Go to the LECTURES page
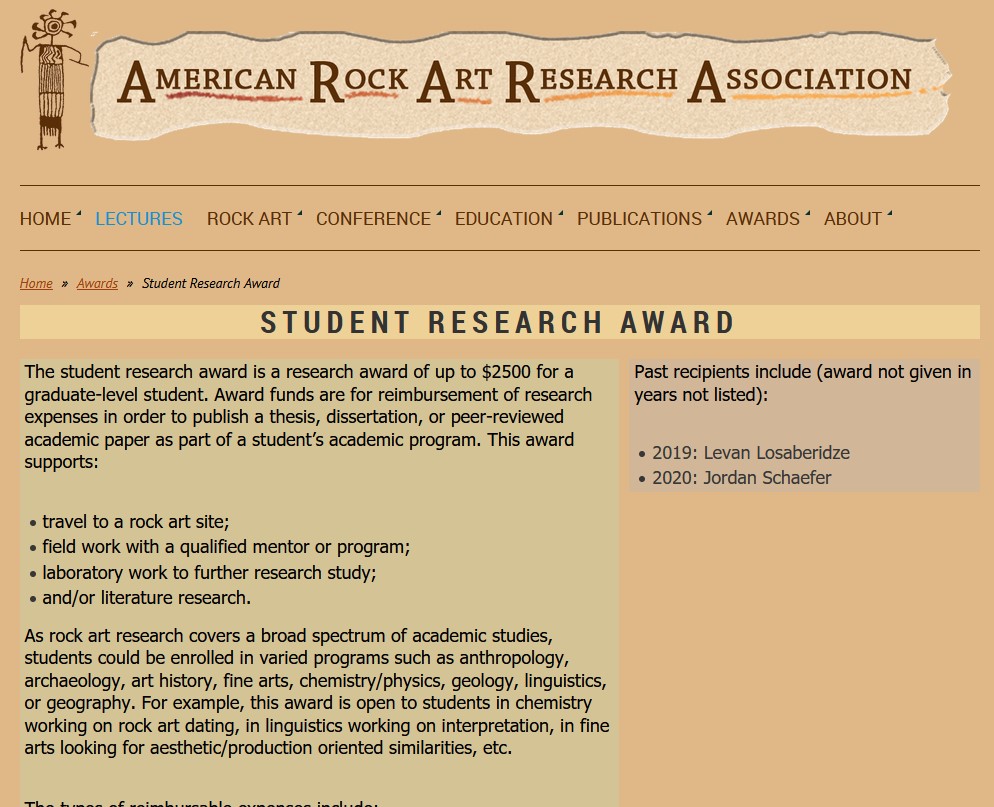This screenshot has height=807, width=994. pos(139,219)
